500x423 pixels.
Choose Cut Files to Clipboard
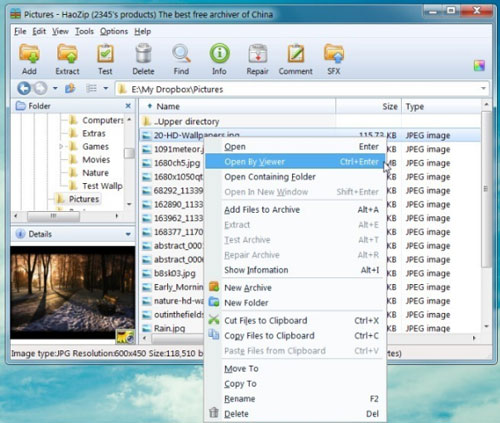pos(295,321)
